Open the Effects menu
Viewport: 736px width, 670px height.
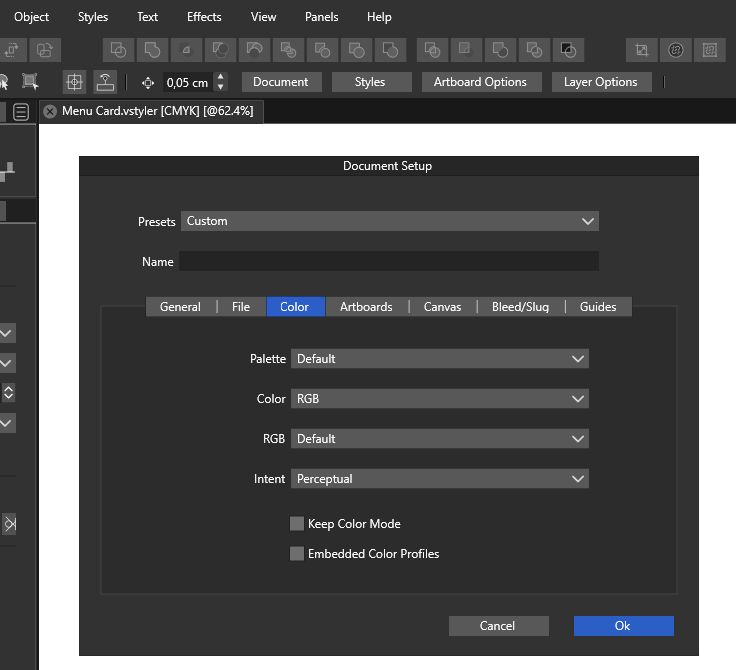pos(204,17)
